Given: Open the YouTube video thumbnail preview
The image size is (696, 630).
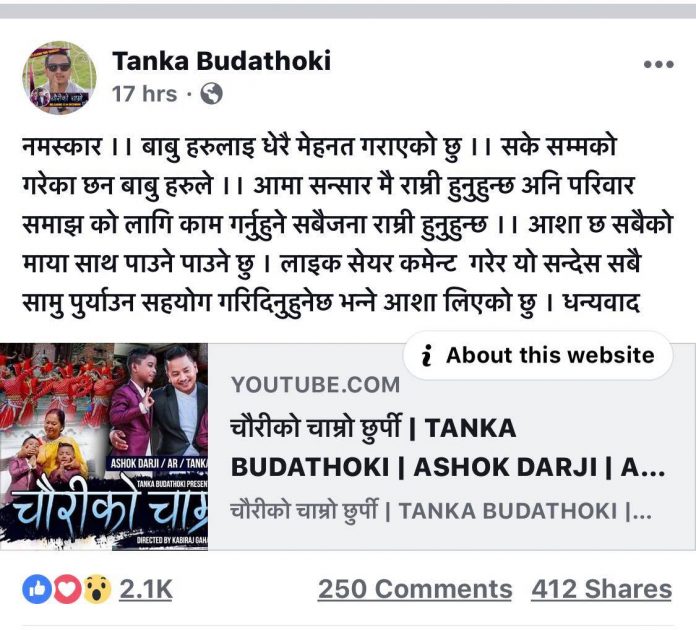Looking at the screenshot, I should (x=104, y=447).
